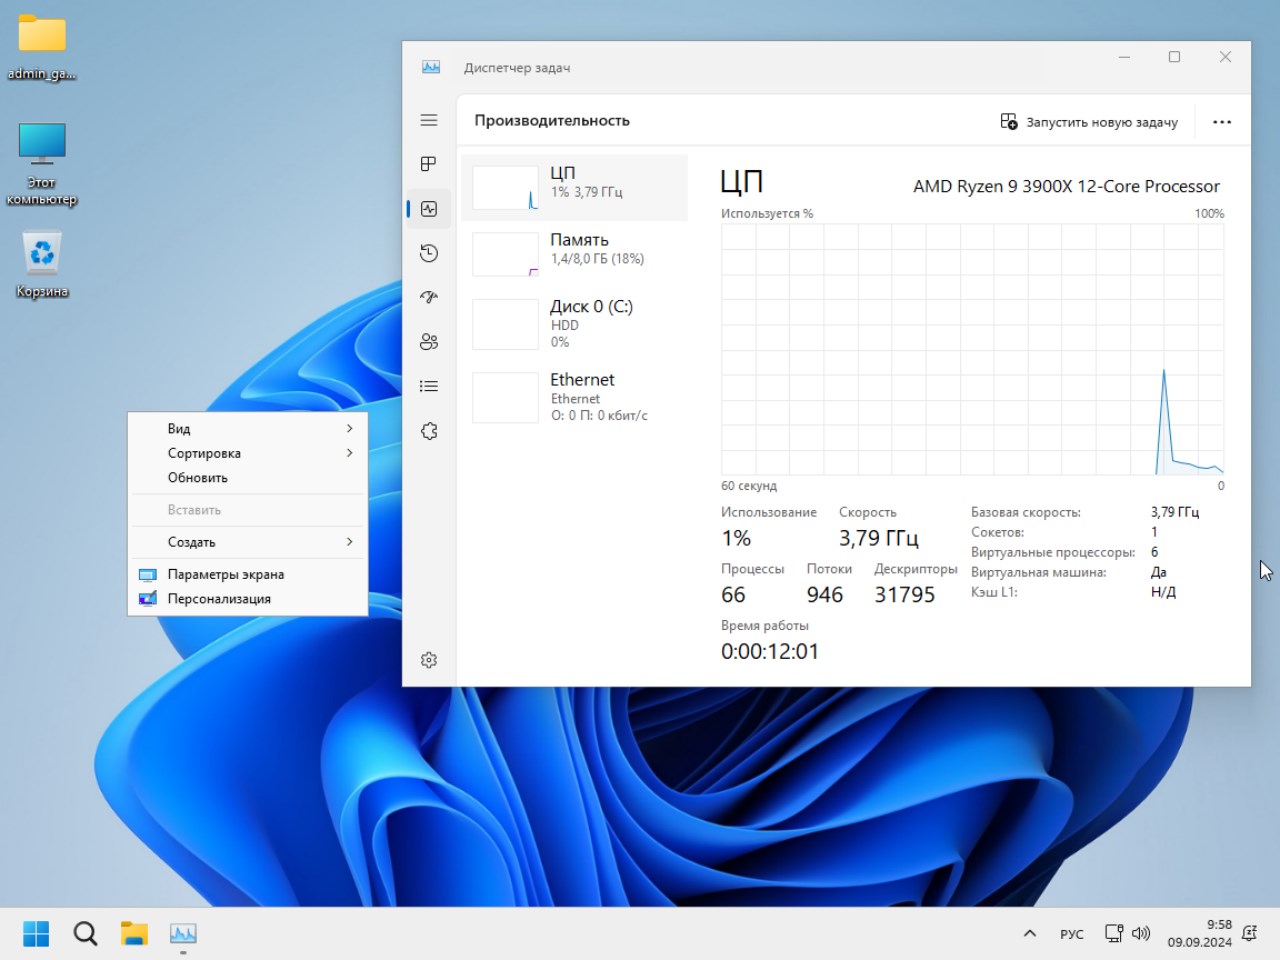Click the Диск 0 mini graph thumbnail
Screen dimensions: 1280x960
(505, 324)
